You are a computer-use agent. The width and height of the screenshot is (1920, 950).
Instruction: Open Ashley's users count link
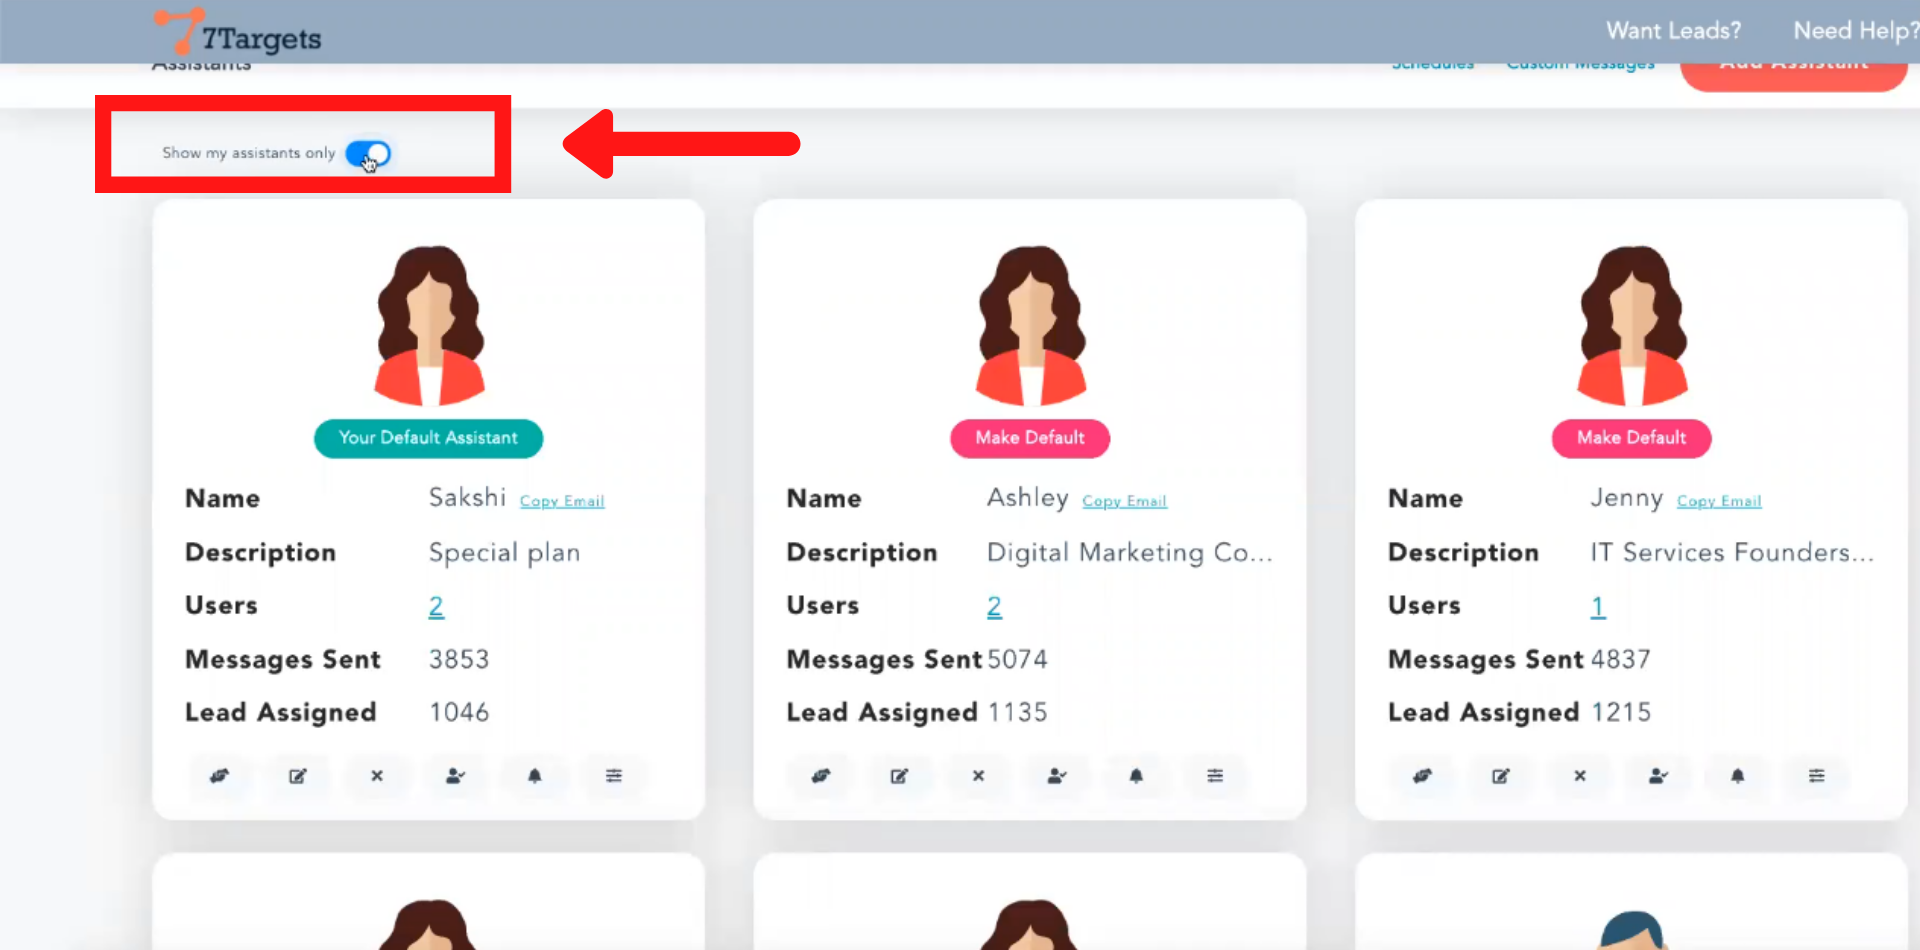994,607
